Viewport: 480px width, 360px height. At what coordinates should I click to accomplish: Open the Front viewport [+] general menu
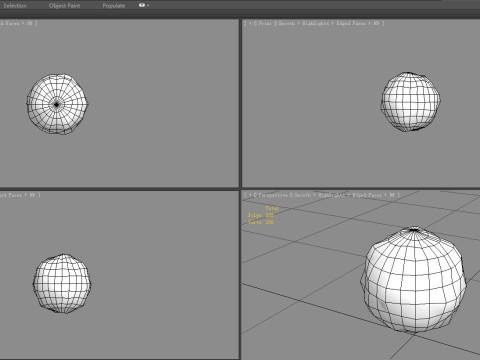250,23
